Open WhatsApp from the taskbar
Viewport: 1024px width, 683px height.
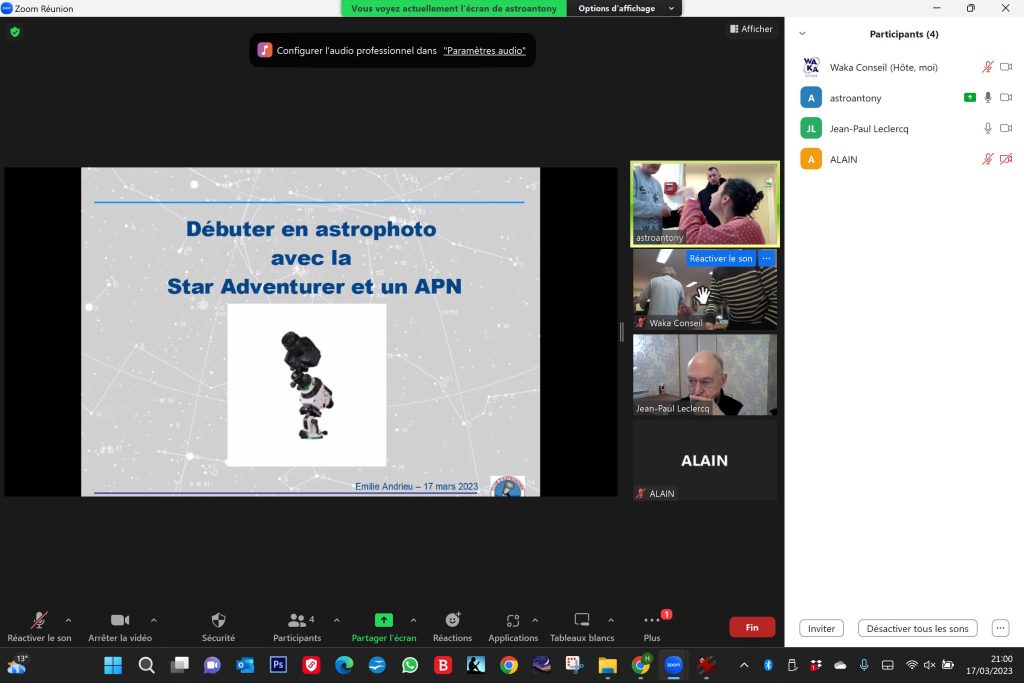[x=410, y=665]
